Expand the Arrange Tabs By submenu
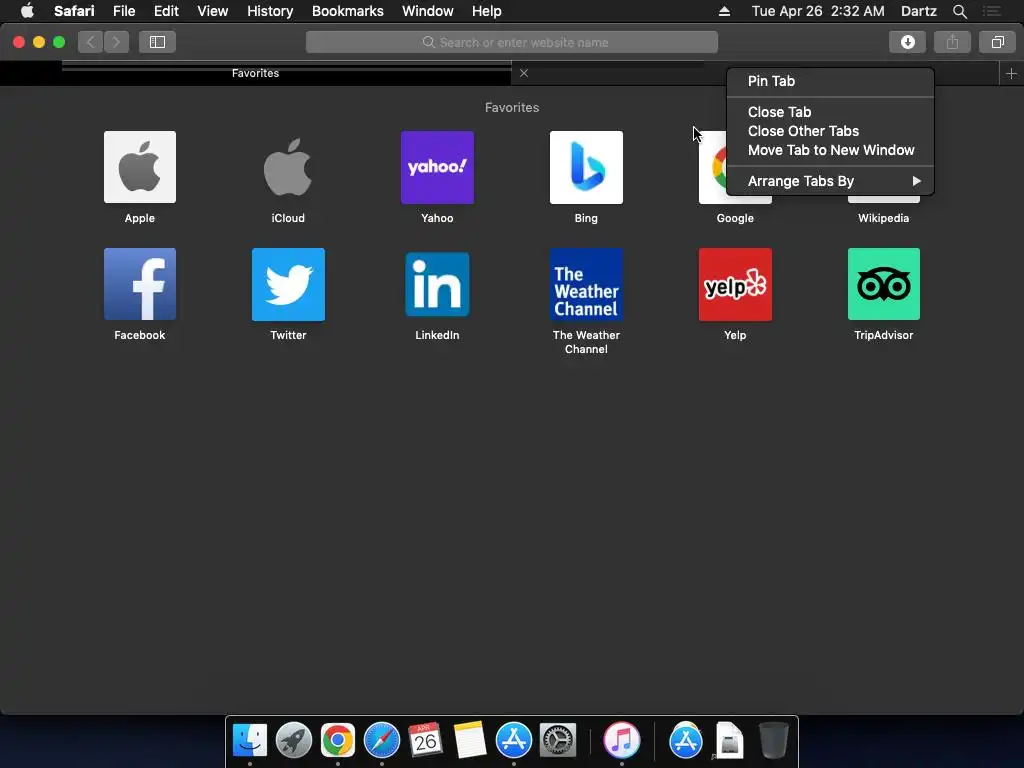The image size is (1024, 768). [x=830, y=181]
